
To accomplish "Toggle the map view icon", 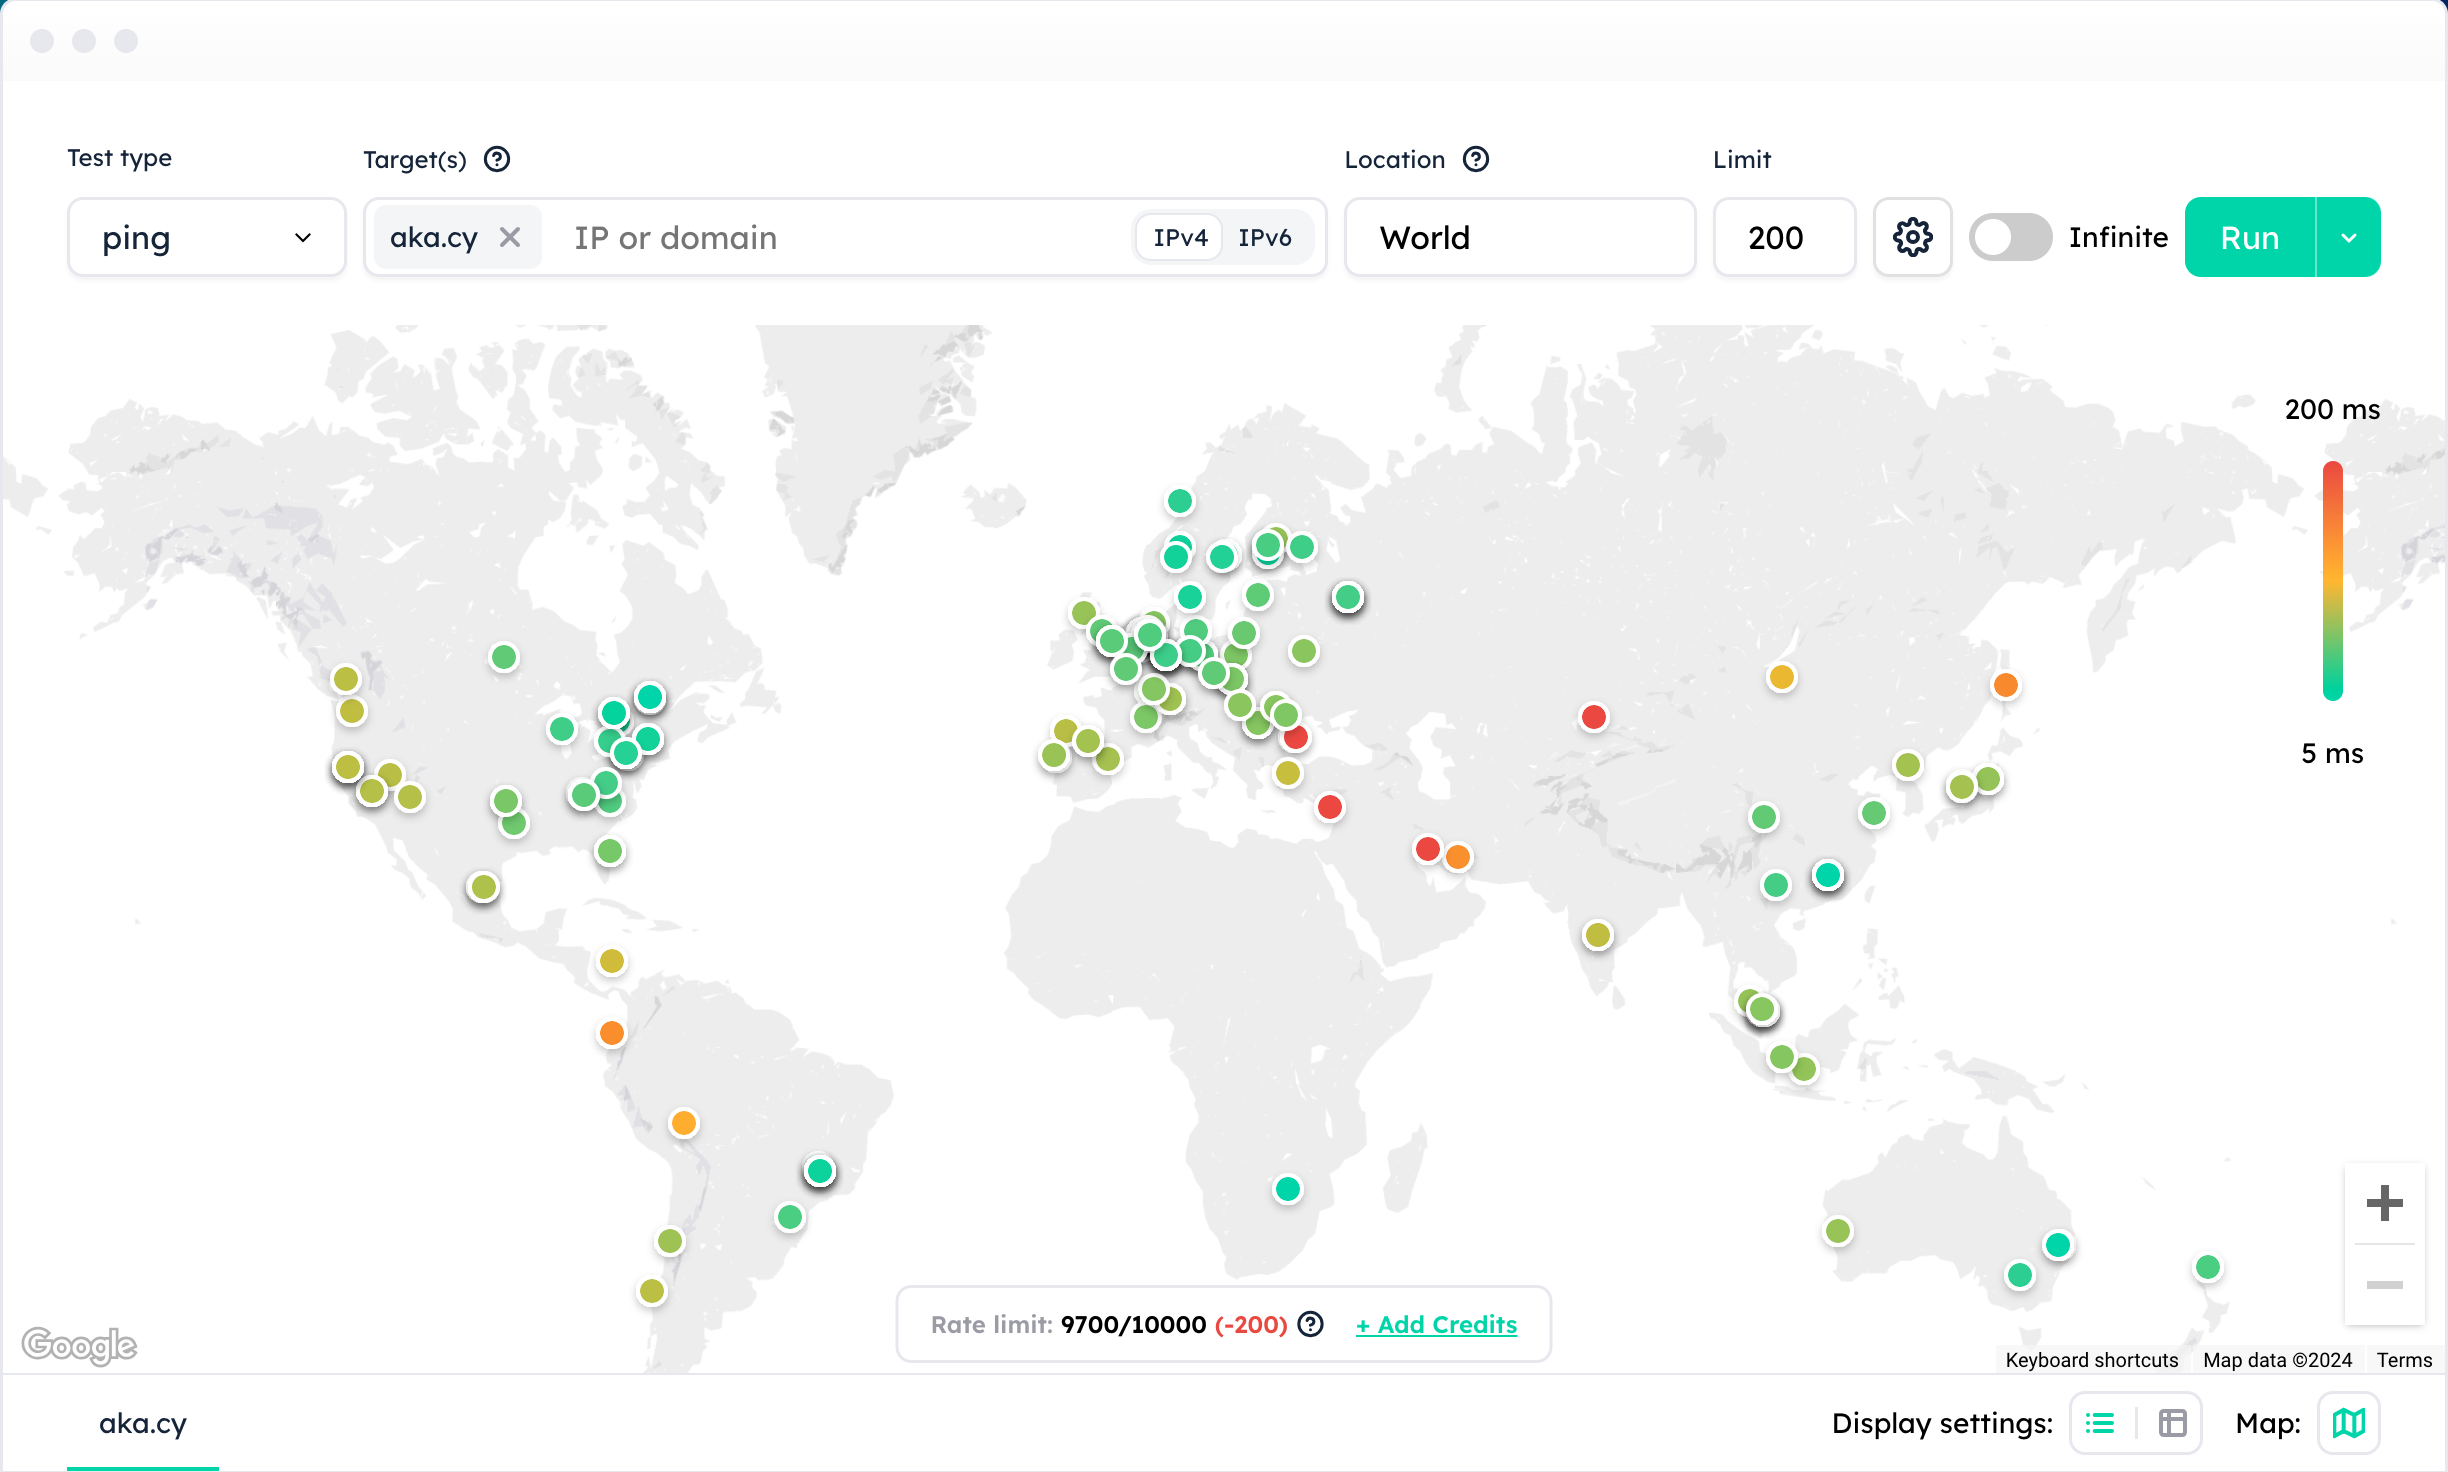I will (x=2348, y=1423).
